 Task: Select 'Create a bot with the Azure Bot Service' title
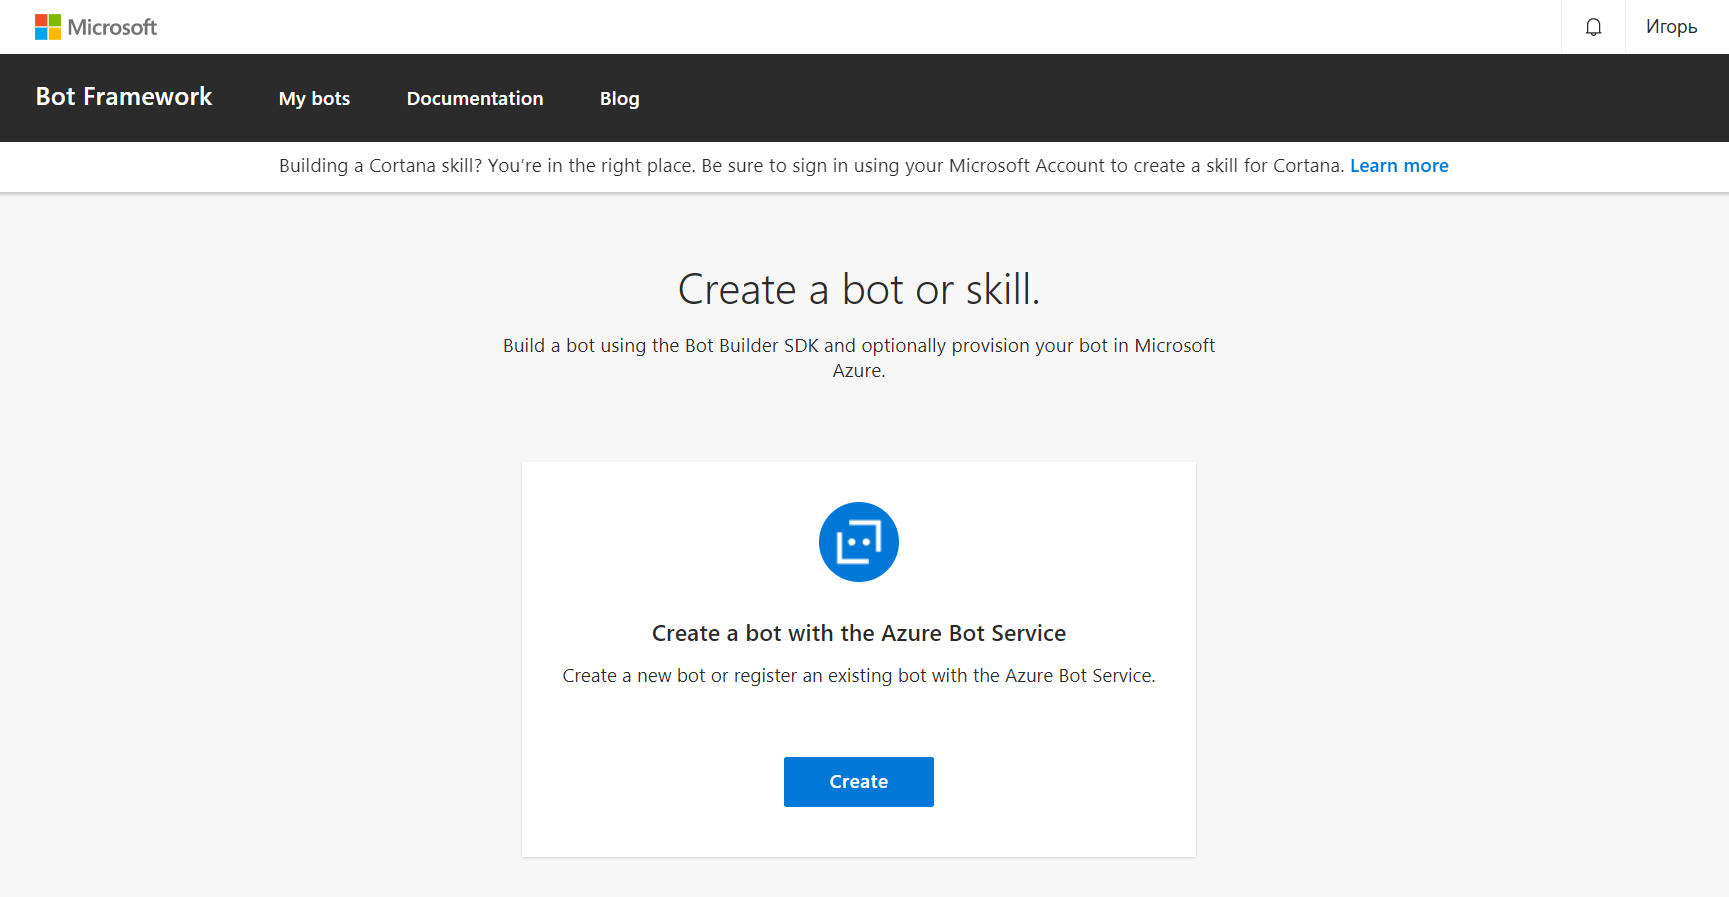pos(859,633)
